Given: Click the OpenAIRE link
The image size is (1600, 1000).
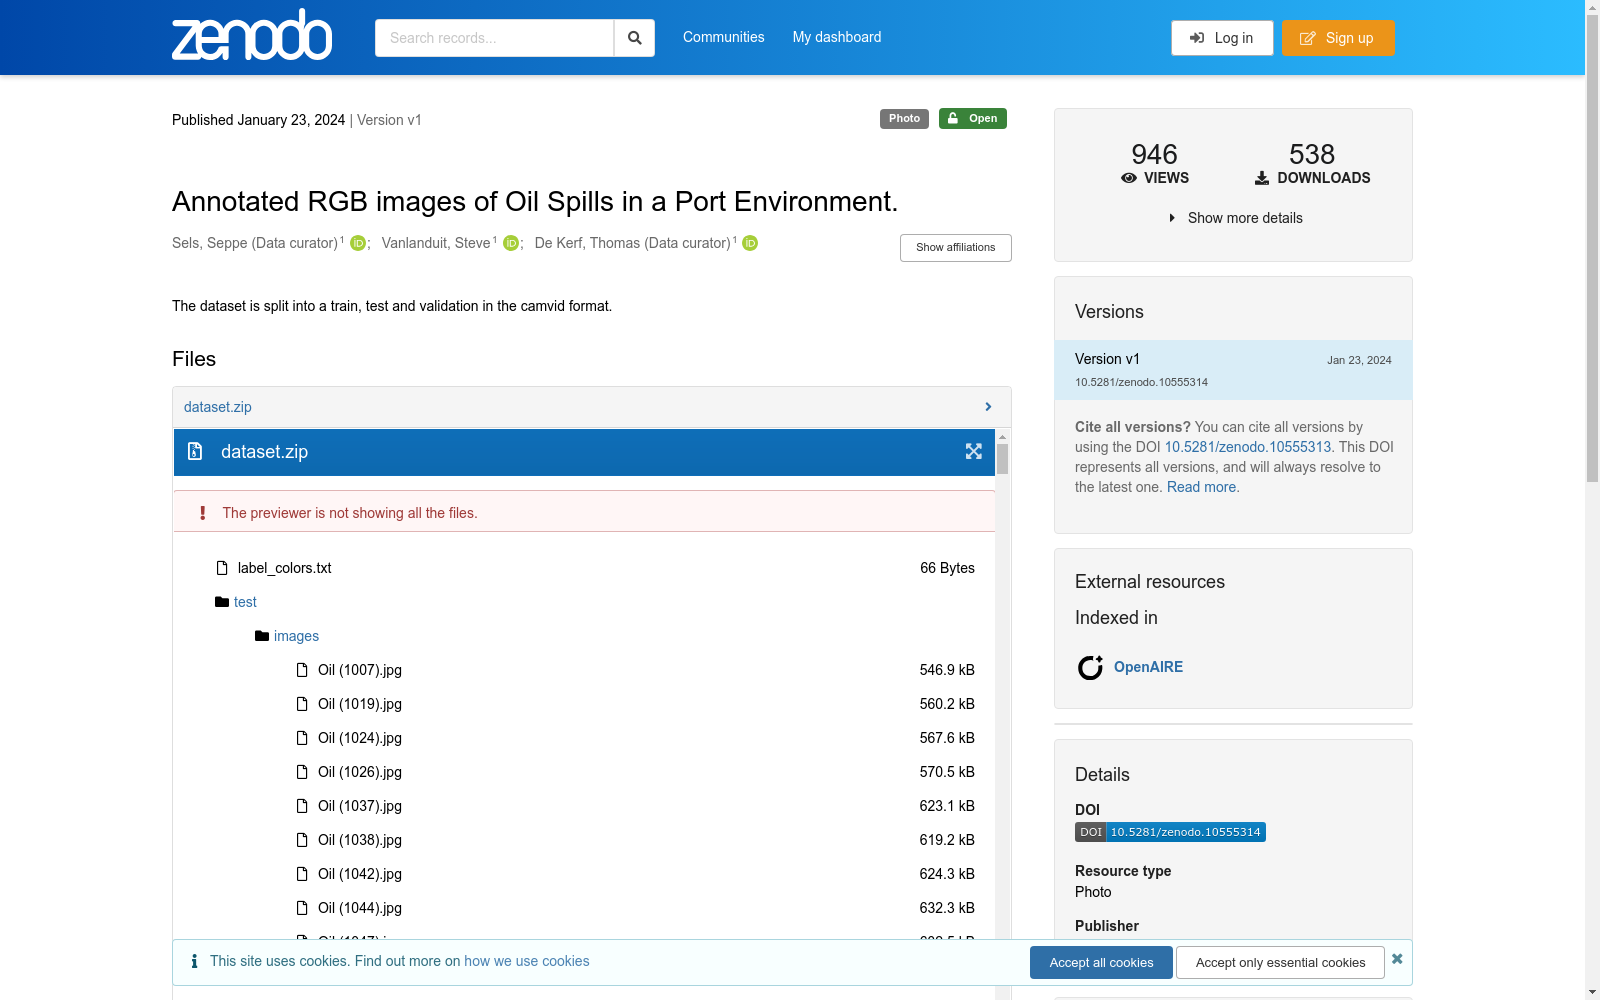Looking at the screenshot, I should click(x=1148, y=667).
